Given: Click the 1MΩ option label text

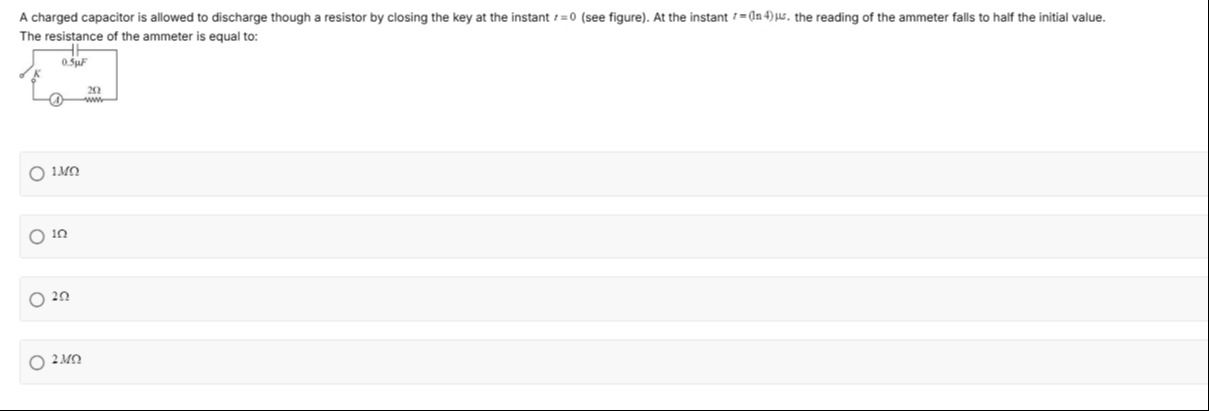Looking at the screenshot, I should (66, 174).
